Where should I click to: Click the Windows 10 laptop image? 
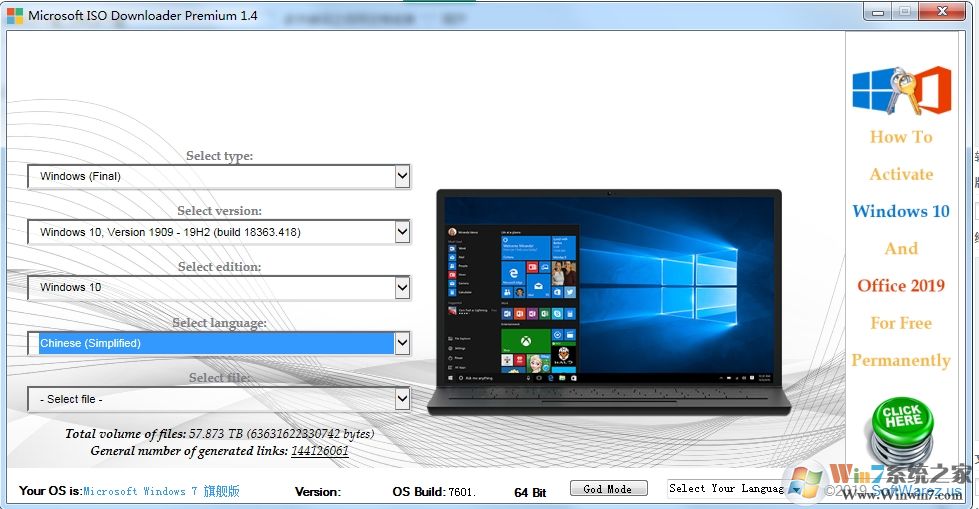[x=609, y=302]
